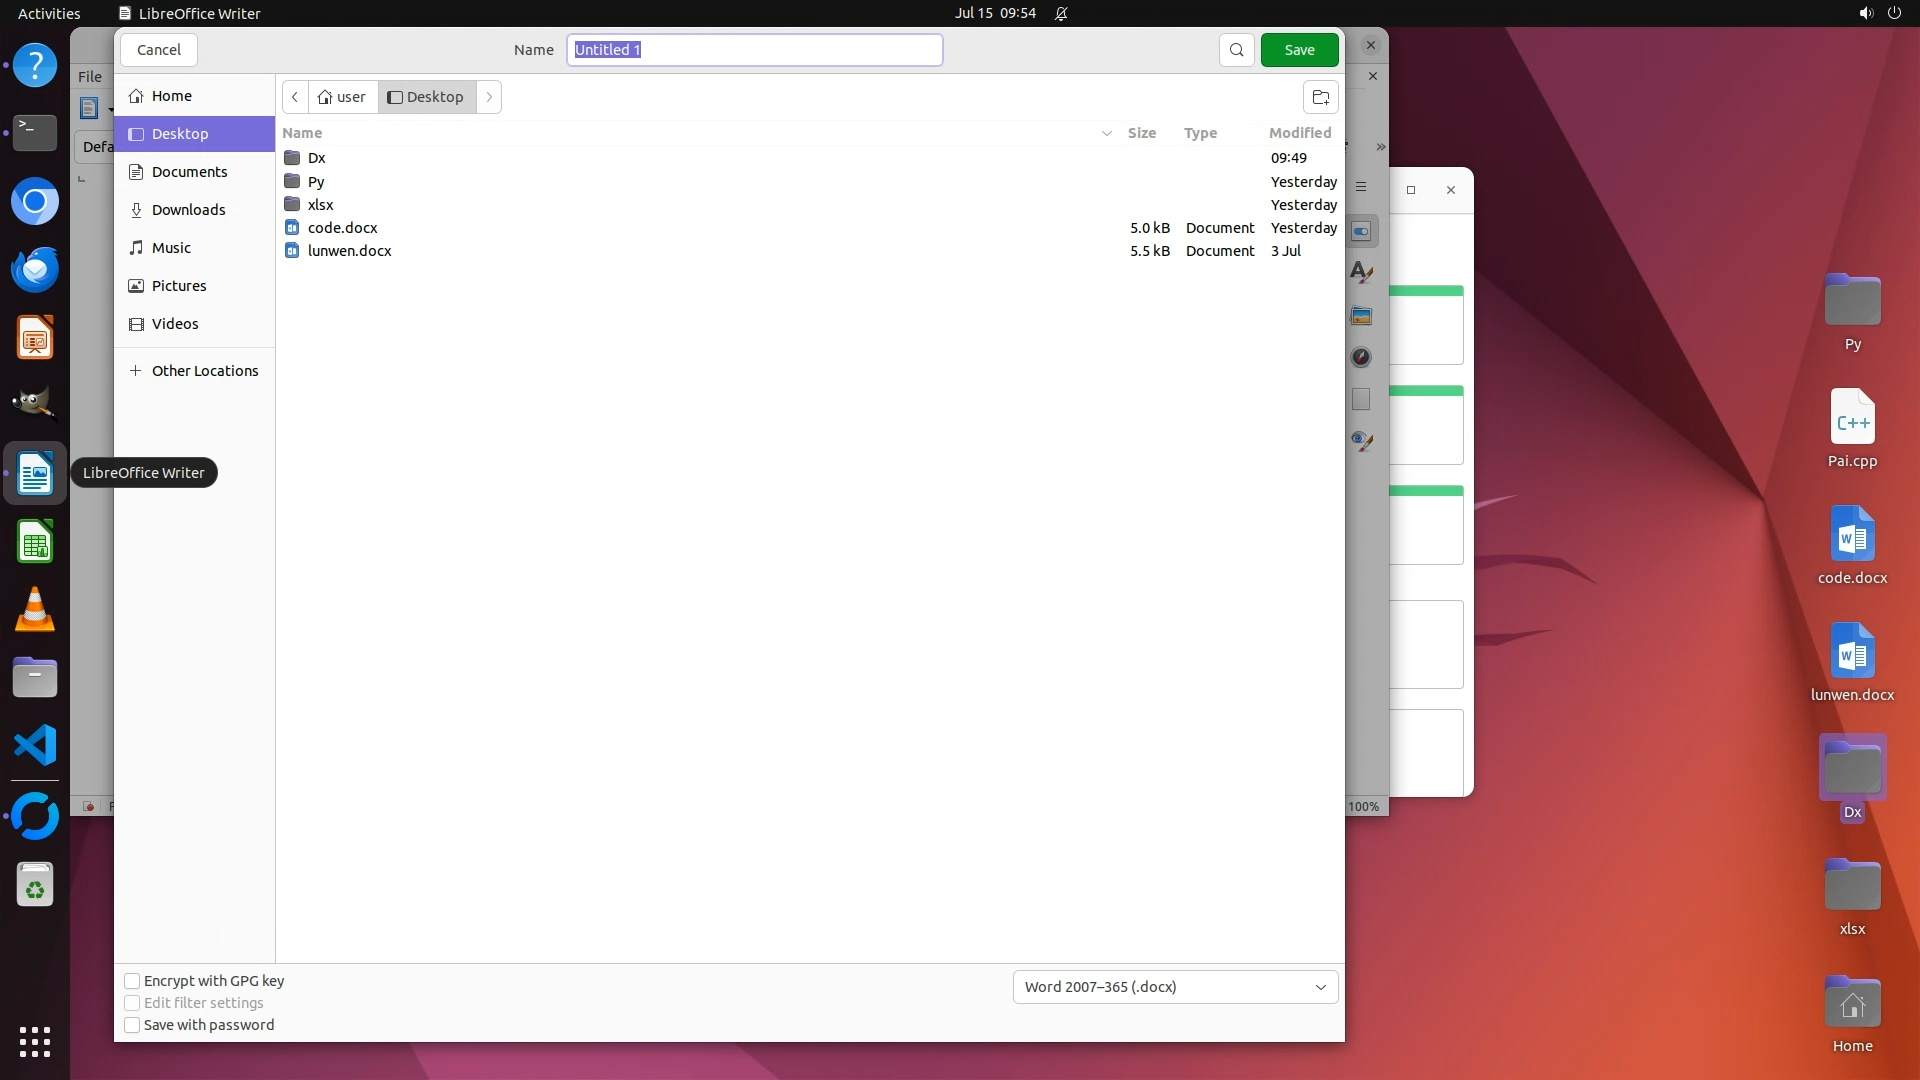This screenshot has height=1080, width=1920.
Task: Click the Properties sidebar icon
Action: pyautogui.click(x=1361, y=232)
